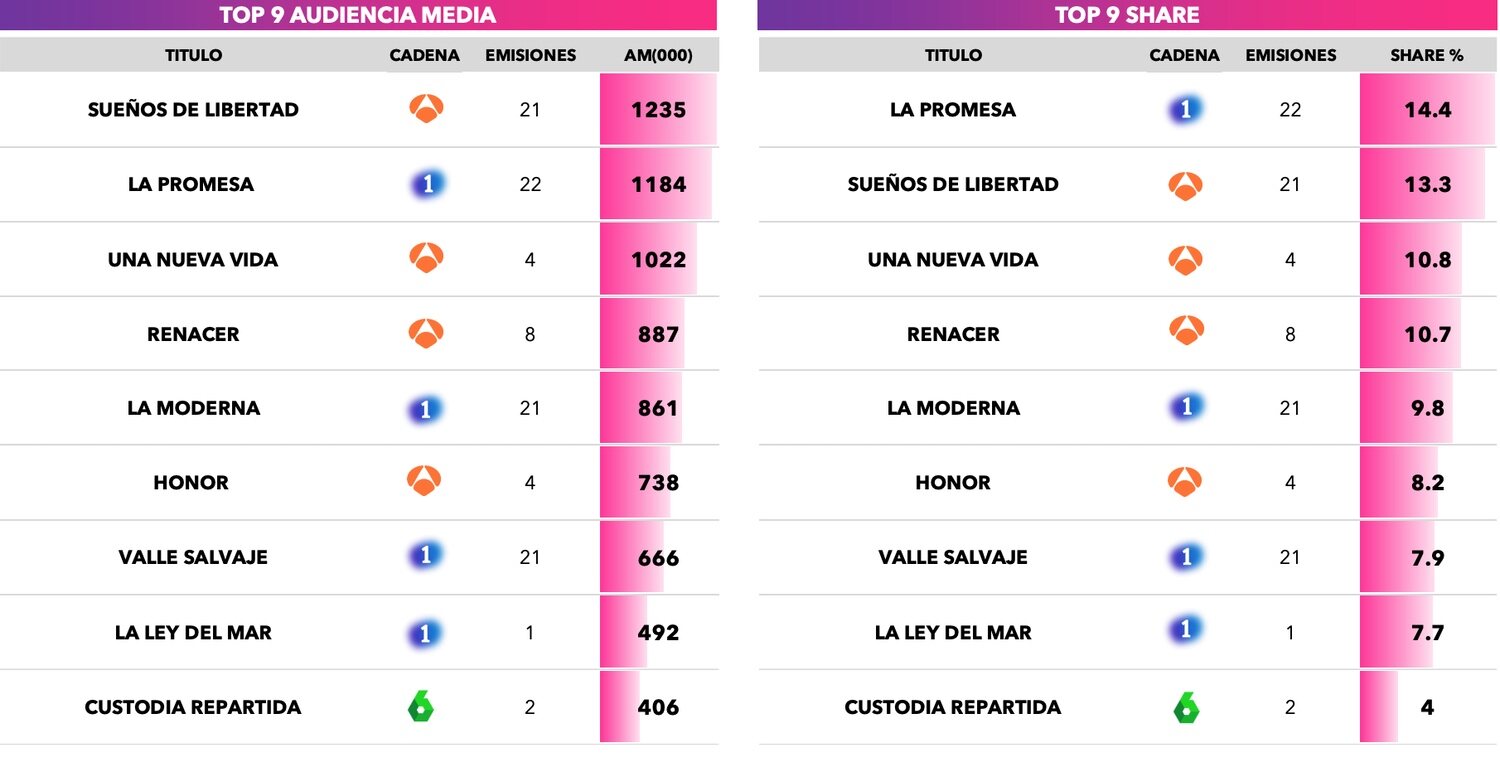Select laSexta logo in share table's last row
Screen dimensions: 1500x767
(1186, 708)
